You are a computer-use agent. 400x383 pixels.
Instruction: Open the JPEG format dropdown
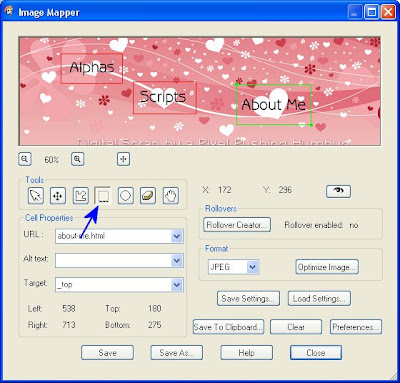[253, 267]
